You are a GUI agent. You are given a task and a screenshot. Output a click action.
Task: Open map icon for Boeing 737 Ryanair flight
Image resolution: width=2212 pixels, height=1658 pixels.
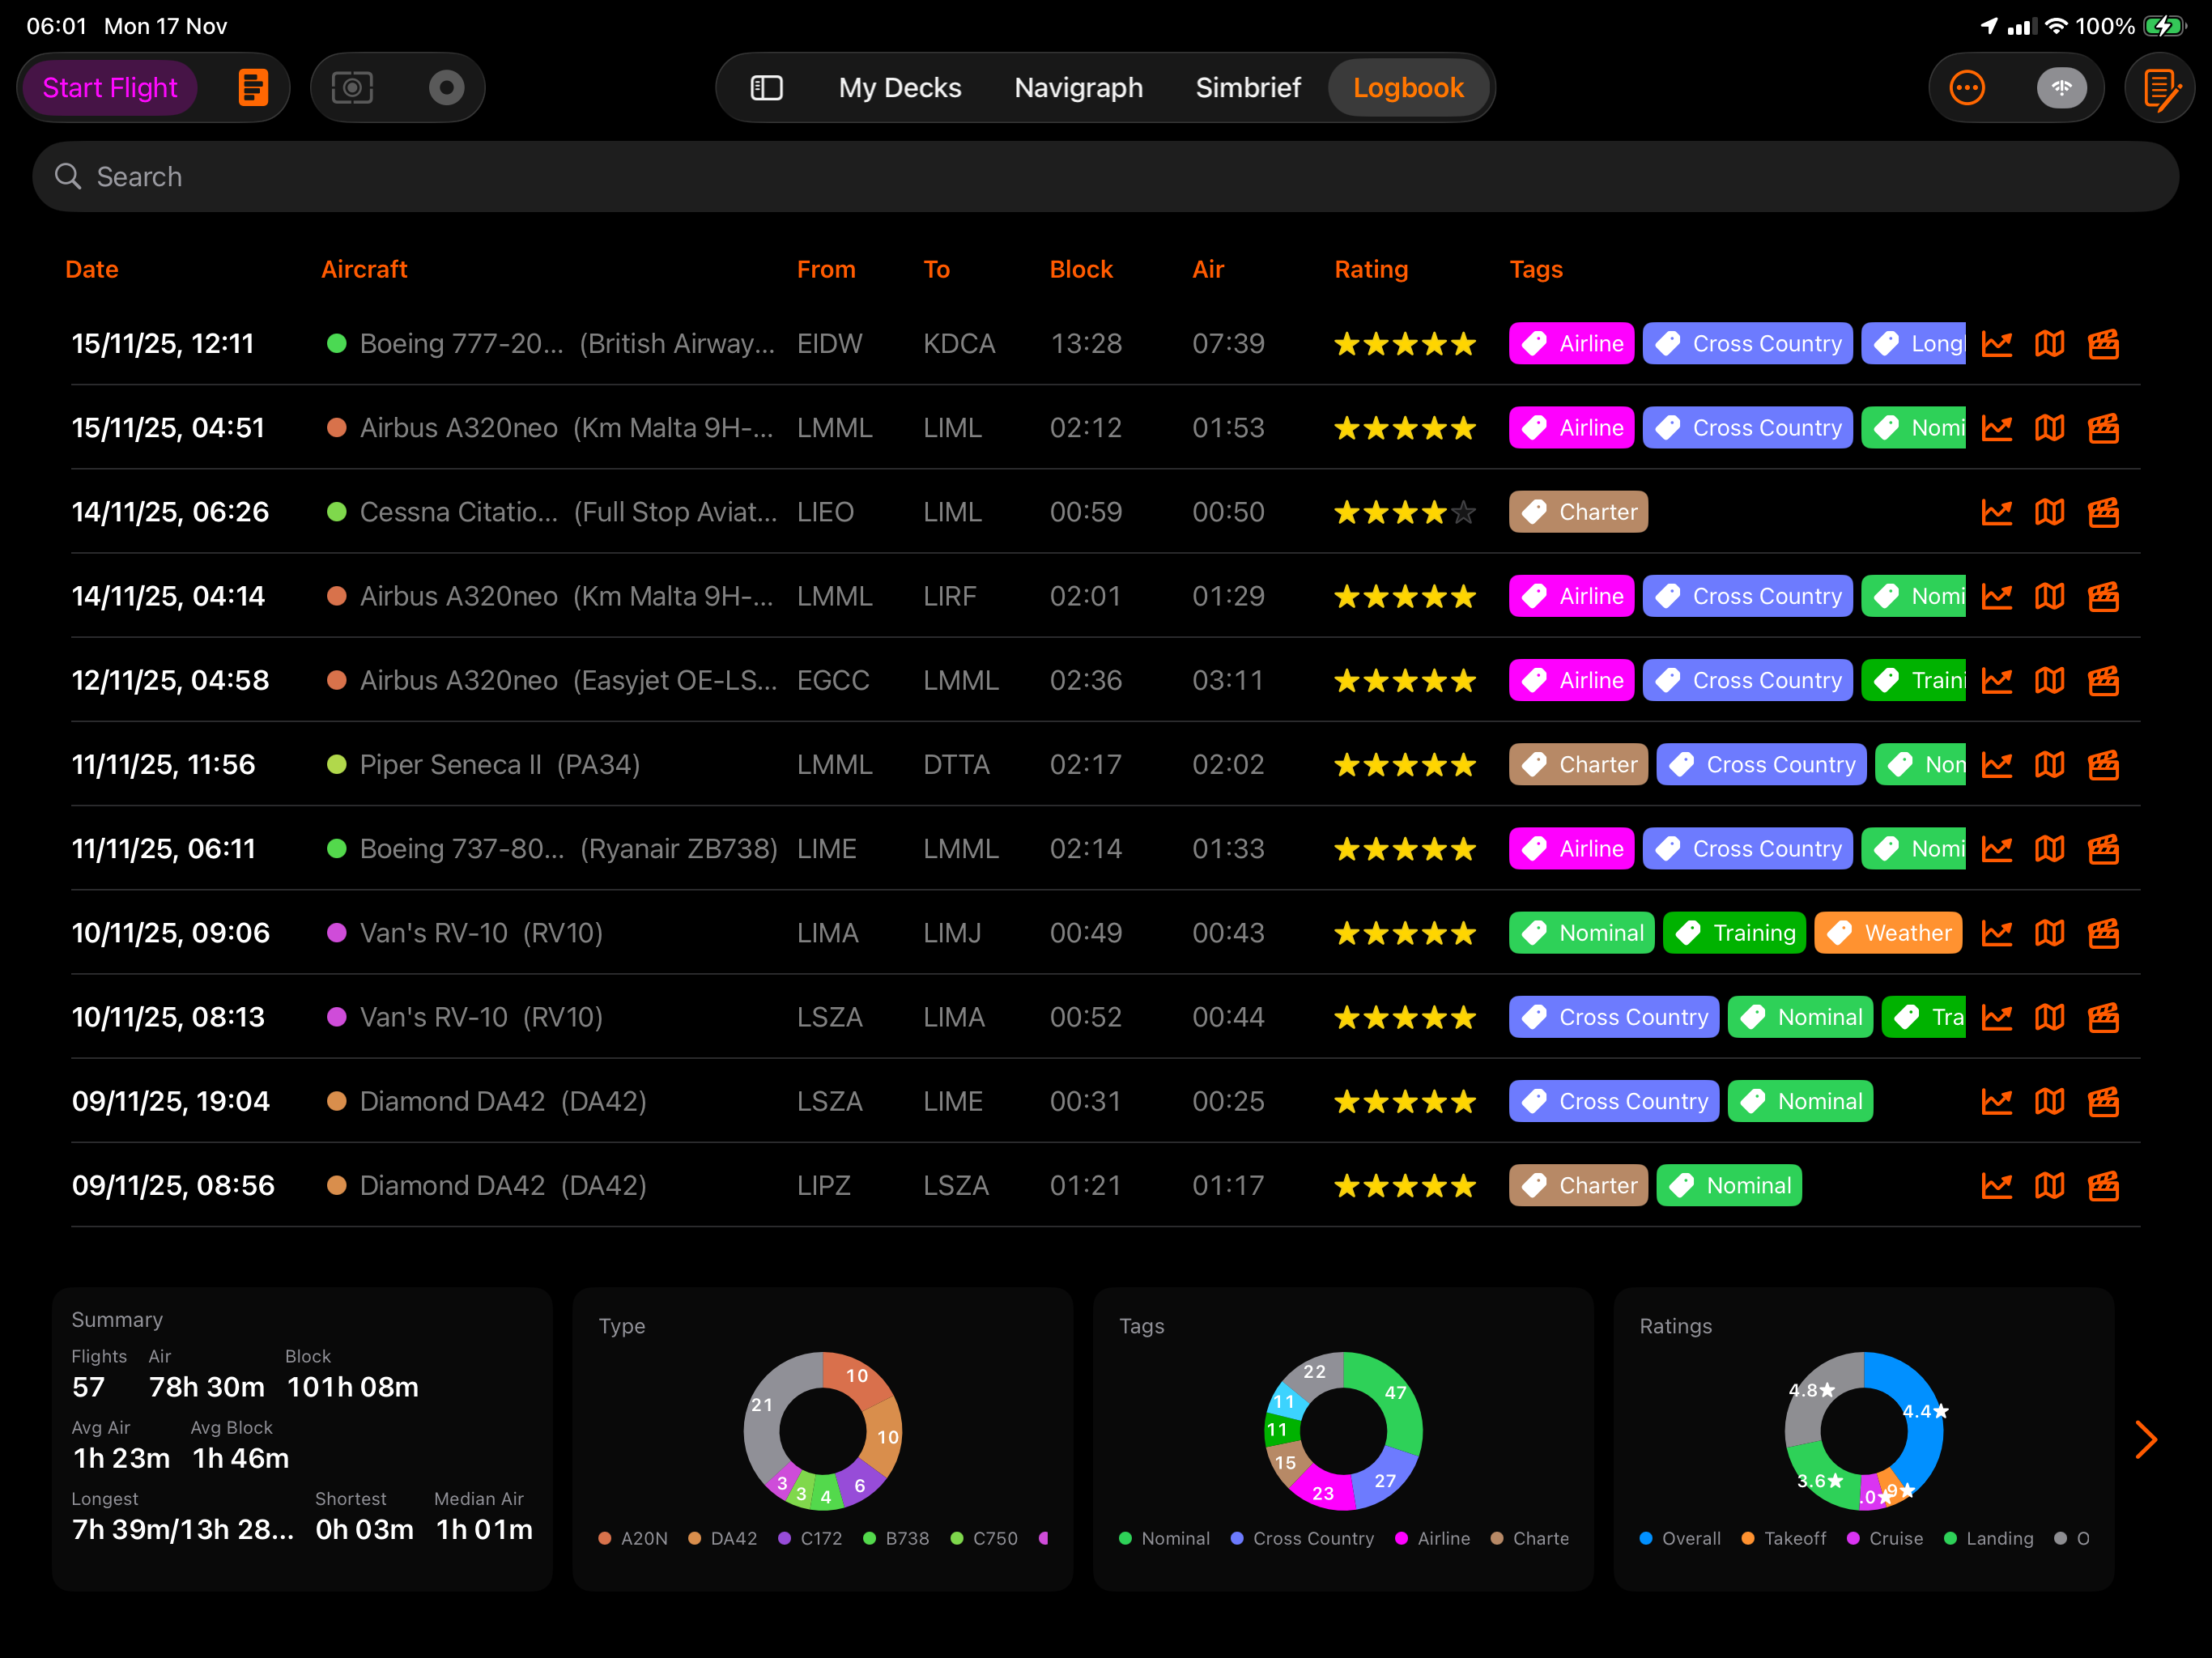click(x=2049, y=849)
